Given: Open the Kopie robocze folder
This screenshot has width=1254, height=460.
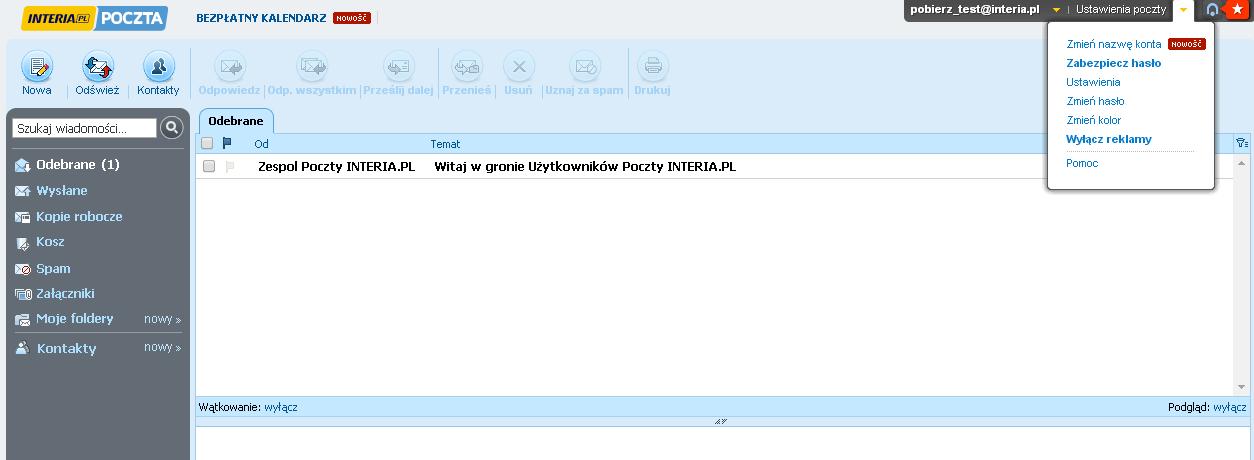Looking at the screenshot, I should tap(80, 216).
